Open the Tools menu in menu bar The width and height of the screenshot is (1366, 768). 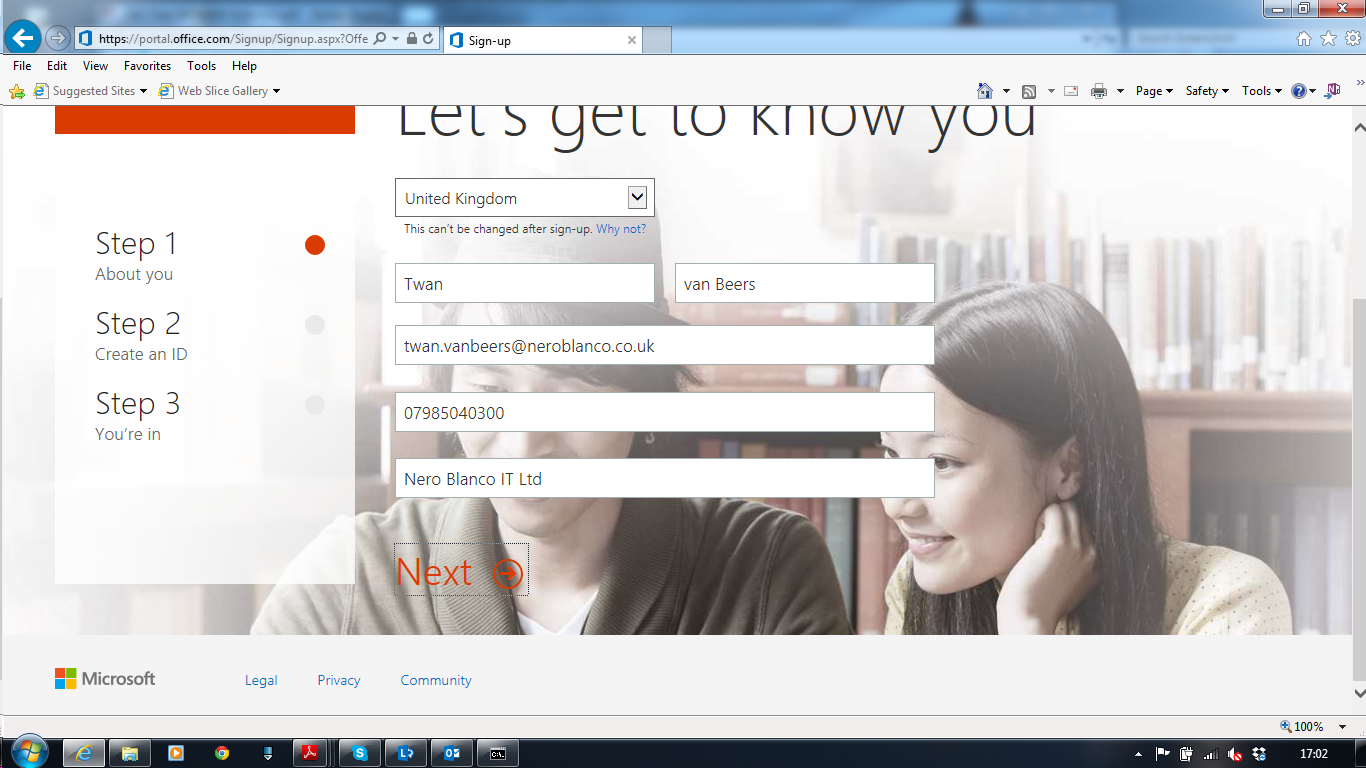201,66
